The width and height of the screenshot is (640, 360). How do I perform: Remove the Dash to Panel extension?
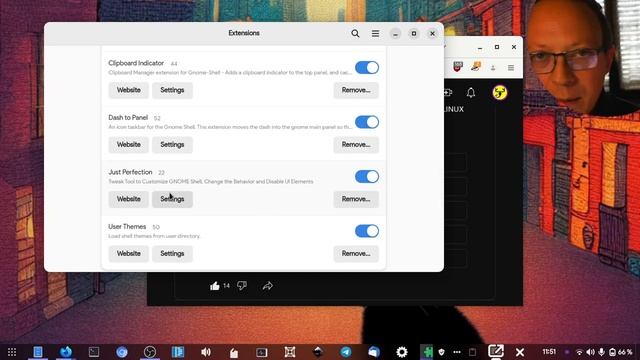pos(356,144)
